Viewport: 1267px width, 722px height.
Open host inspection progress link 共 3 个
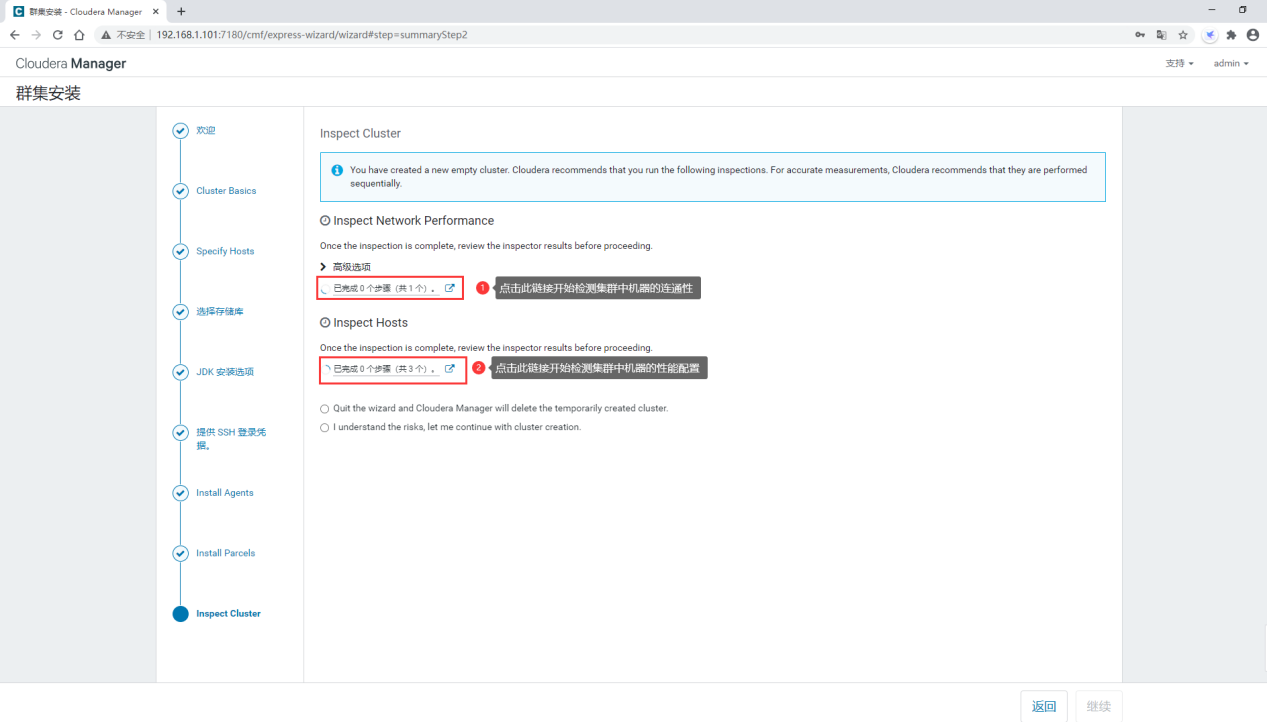click(386, 368)
